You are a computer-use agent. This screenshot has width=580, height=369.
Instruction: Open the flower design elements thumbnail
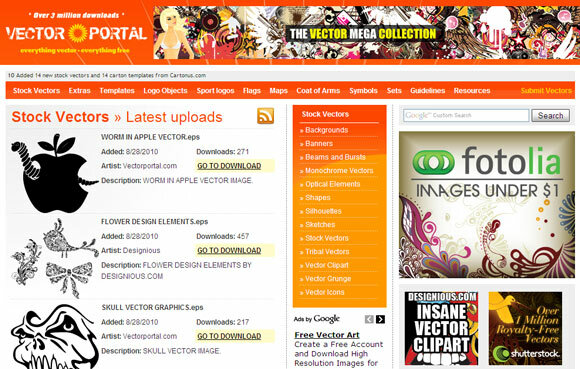tap(54, 258)
